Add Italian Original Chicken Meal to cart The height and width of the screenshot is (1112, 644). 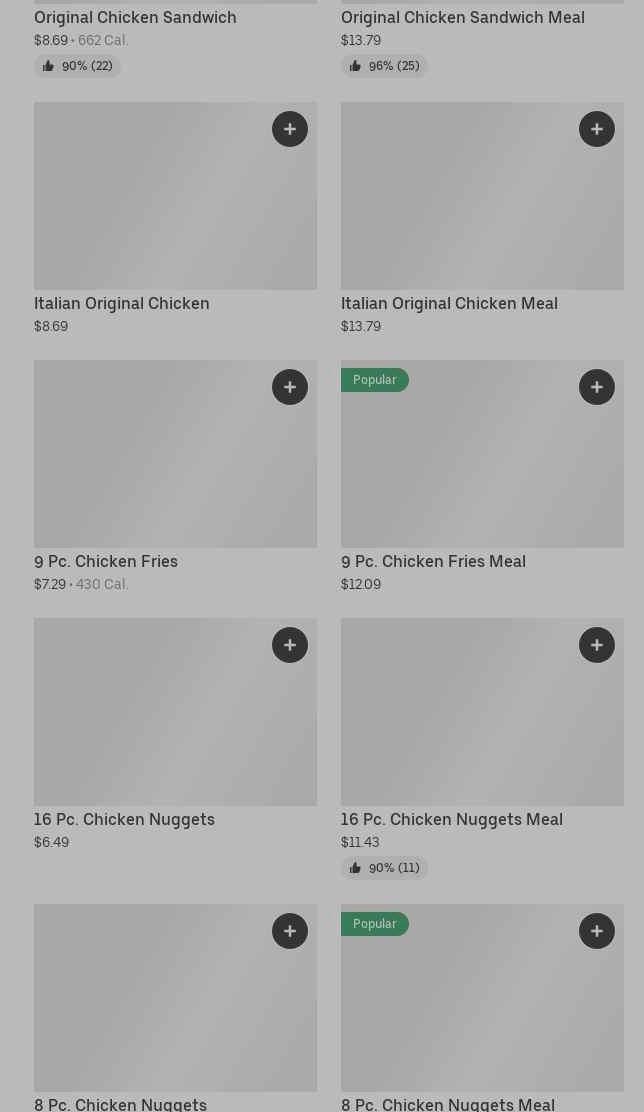[x=597, y=129]
